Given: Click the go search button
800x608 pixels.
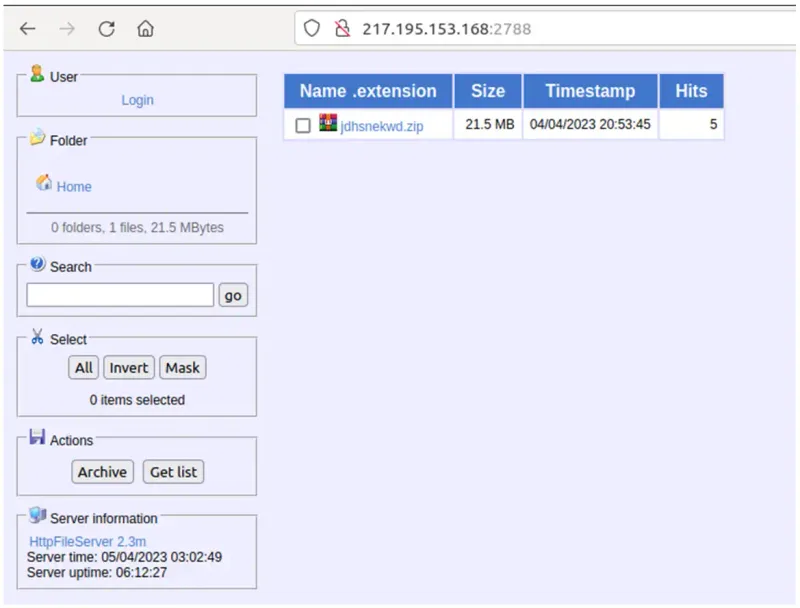Looking at the screenshot, I should click(233, 295).
